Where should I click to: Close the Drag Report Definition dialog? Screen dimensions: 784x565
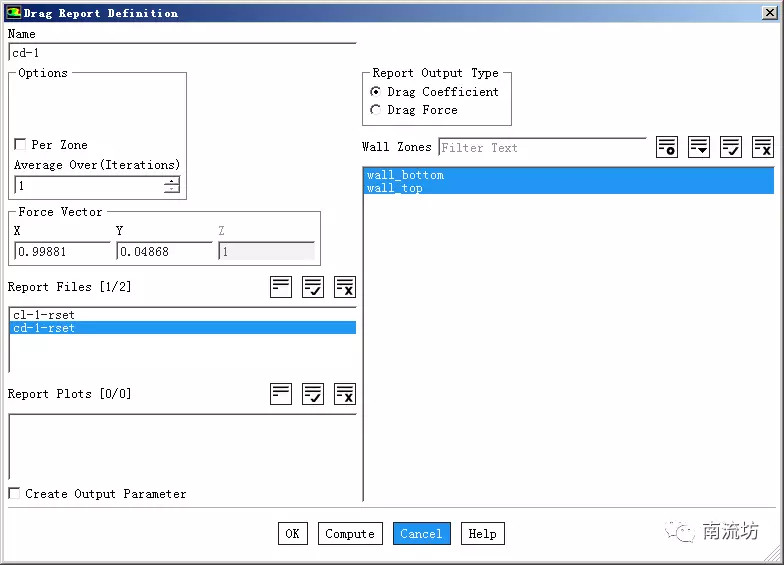pyautogui.click(x=770, y=13)
